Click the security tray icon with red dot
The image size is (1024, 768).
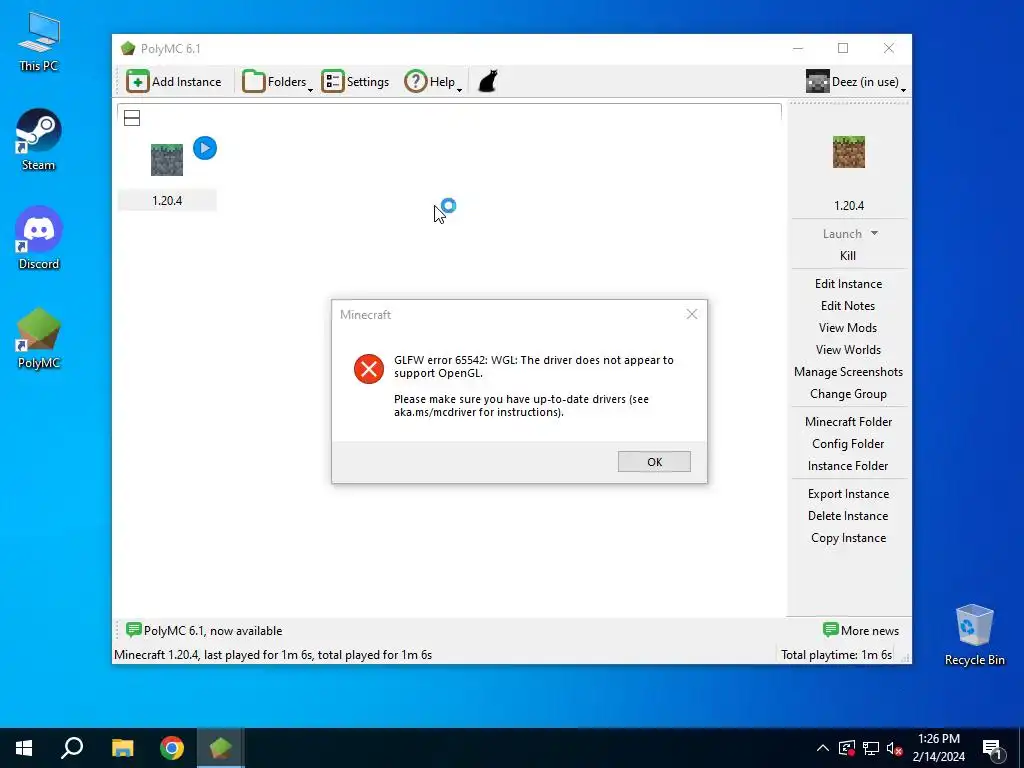click(847, 748)
